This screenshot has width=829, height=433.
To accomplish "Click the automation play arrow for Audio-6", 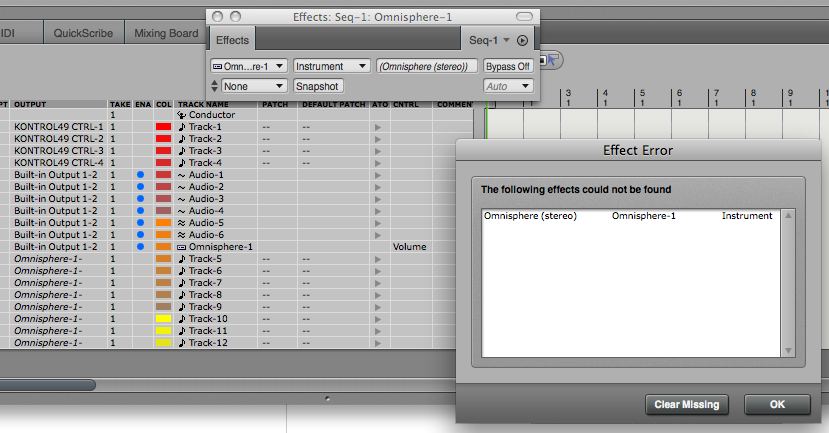I will pos(377,235).
